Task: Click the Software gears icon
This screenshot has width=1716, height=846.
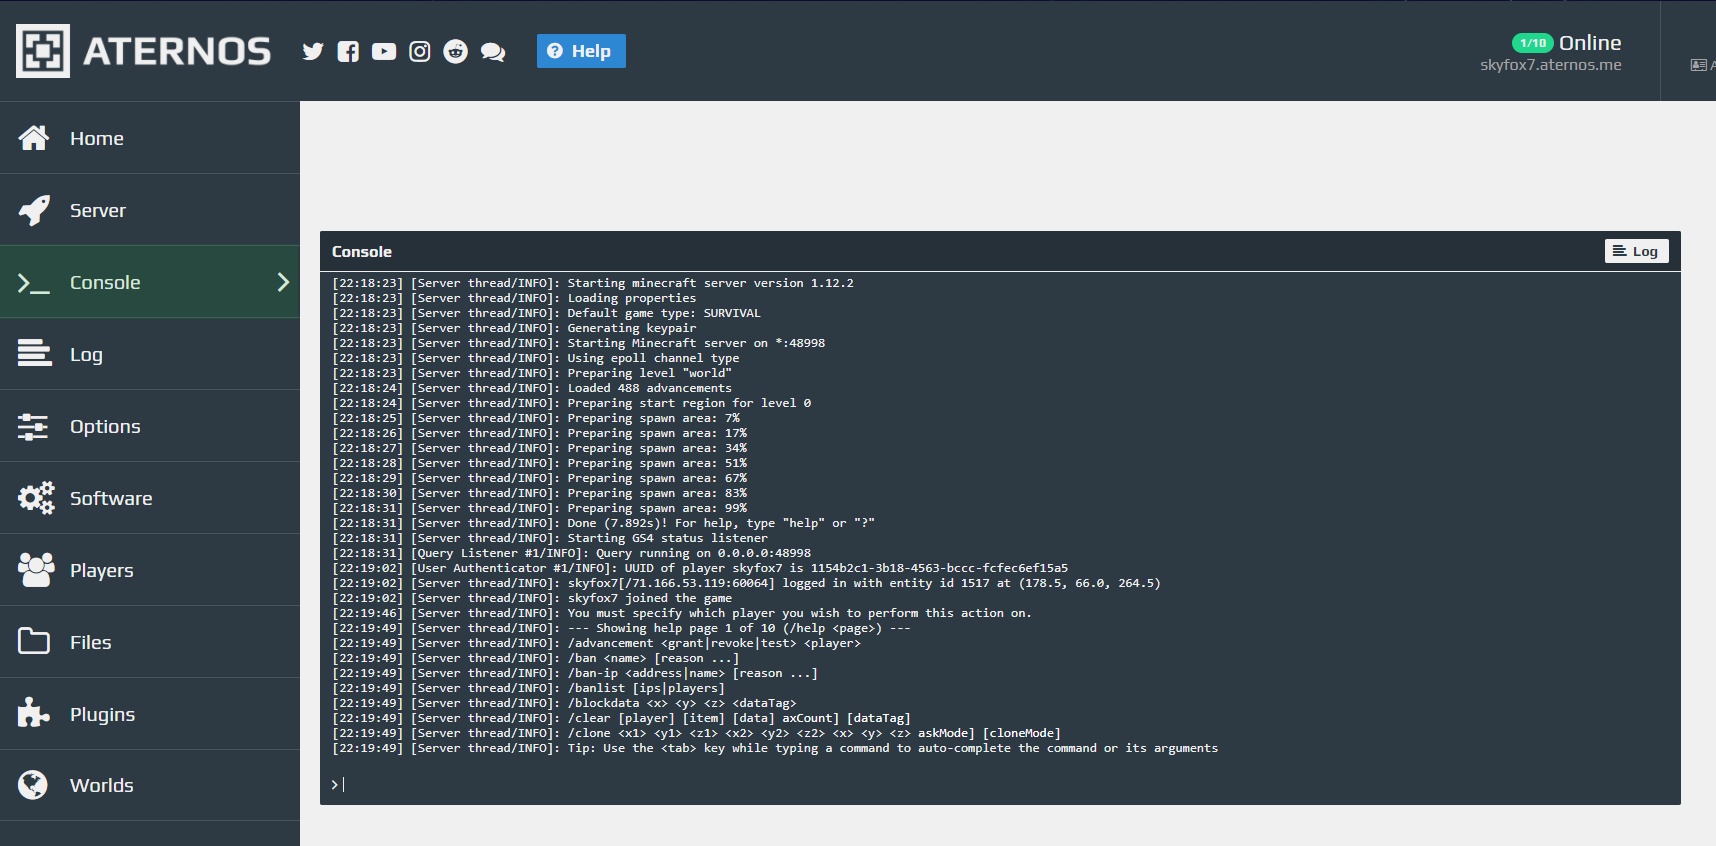Action: point(36,498)
